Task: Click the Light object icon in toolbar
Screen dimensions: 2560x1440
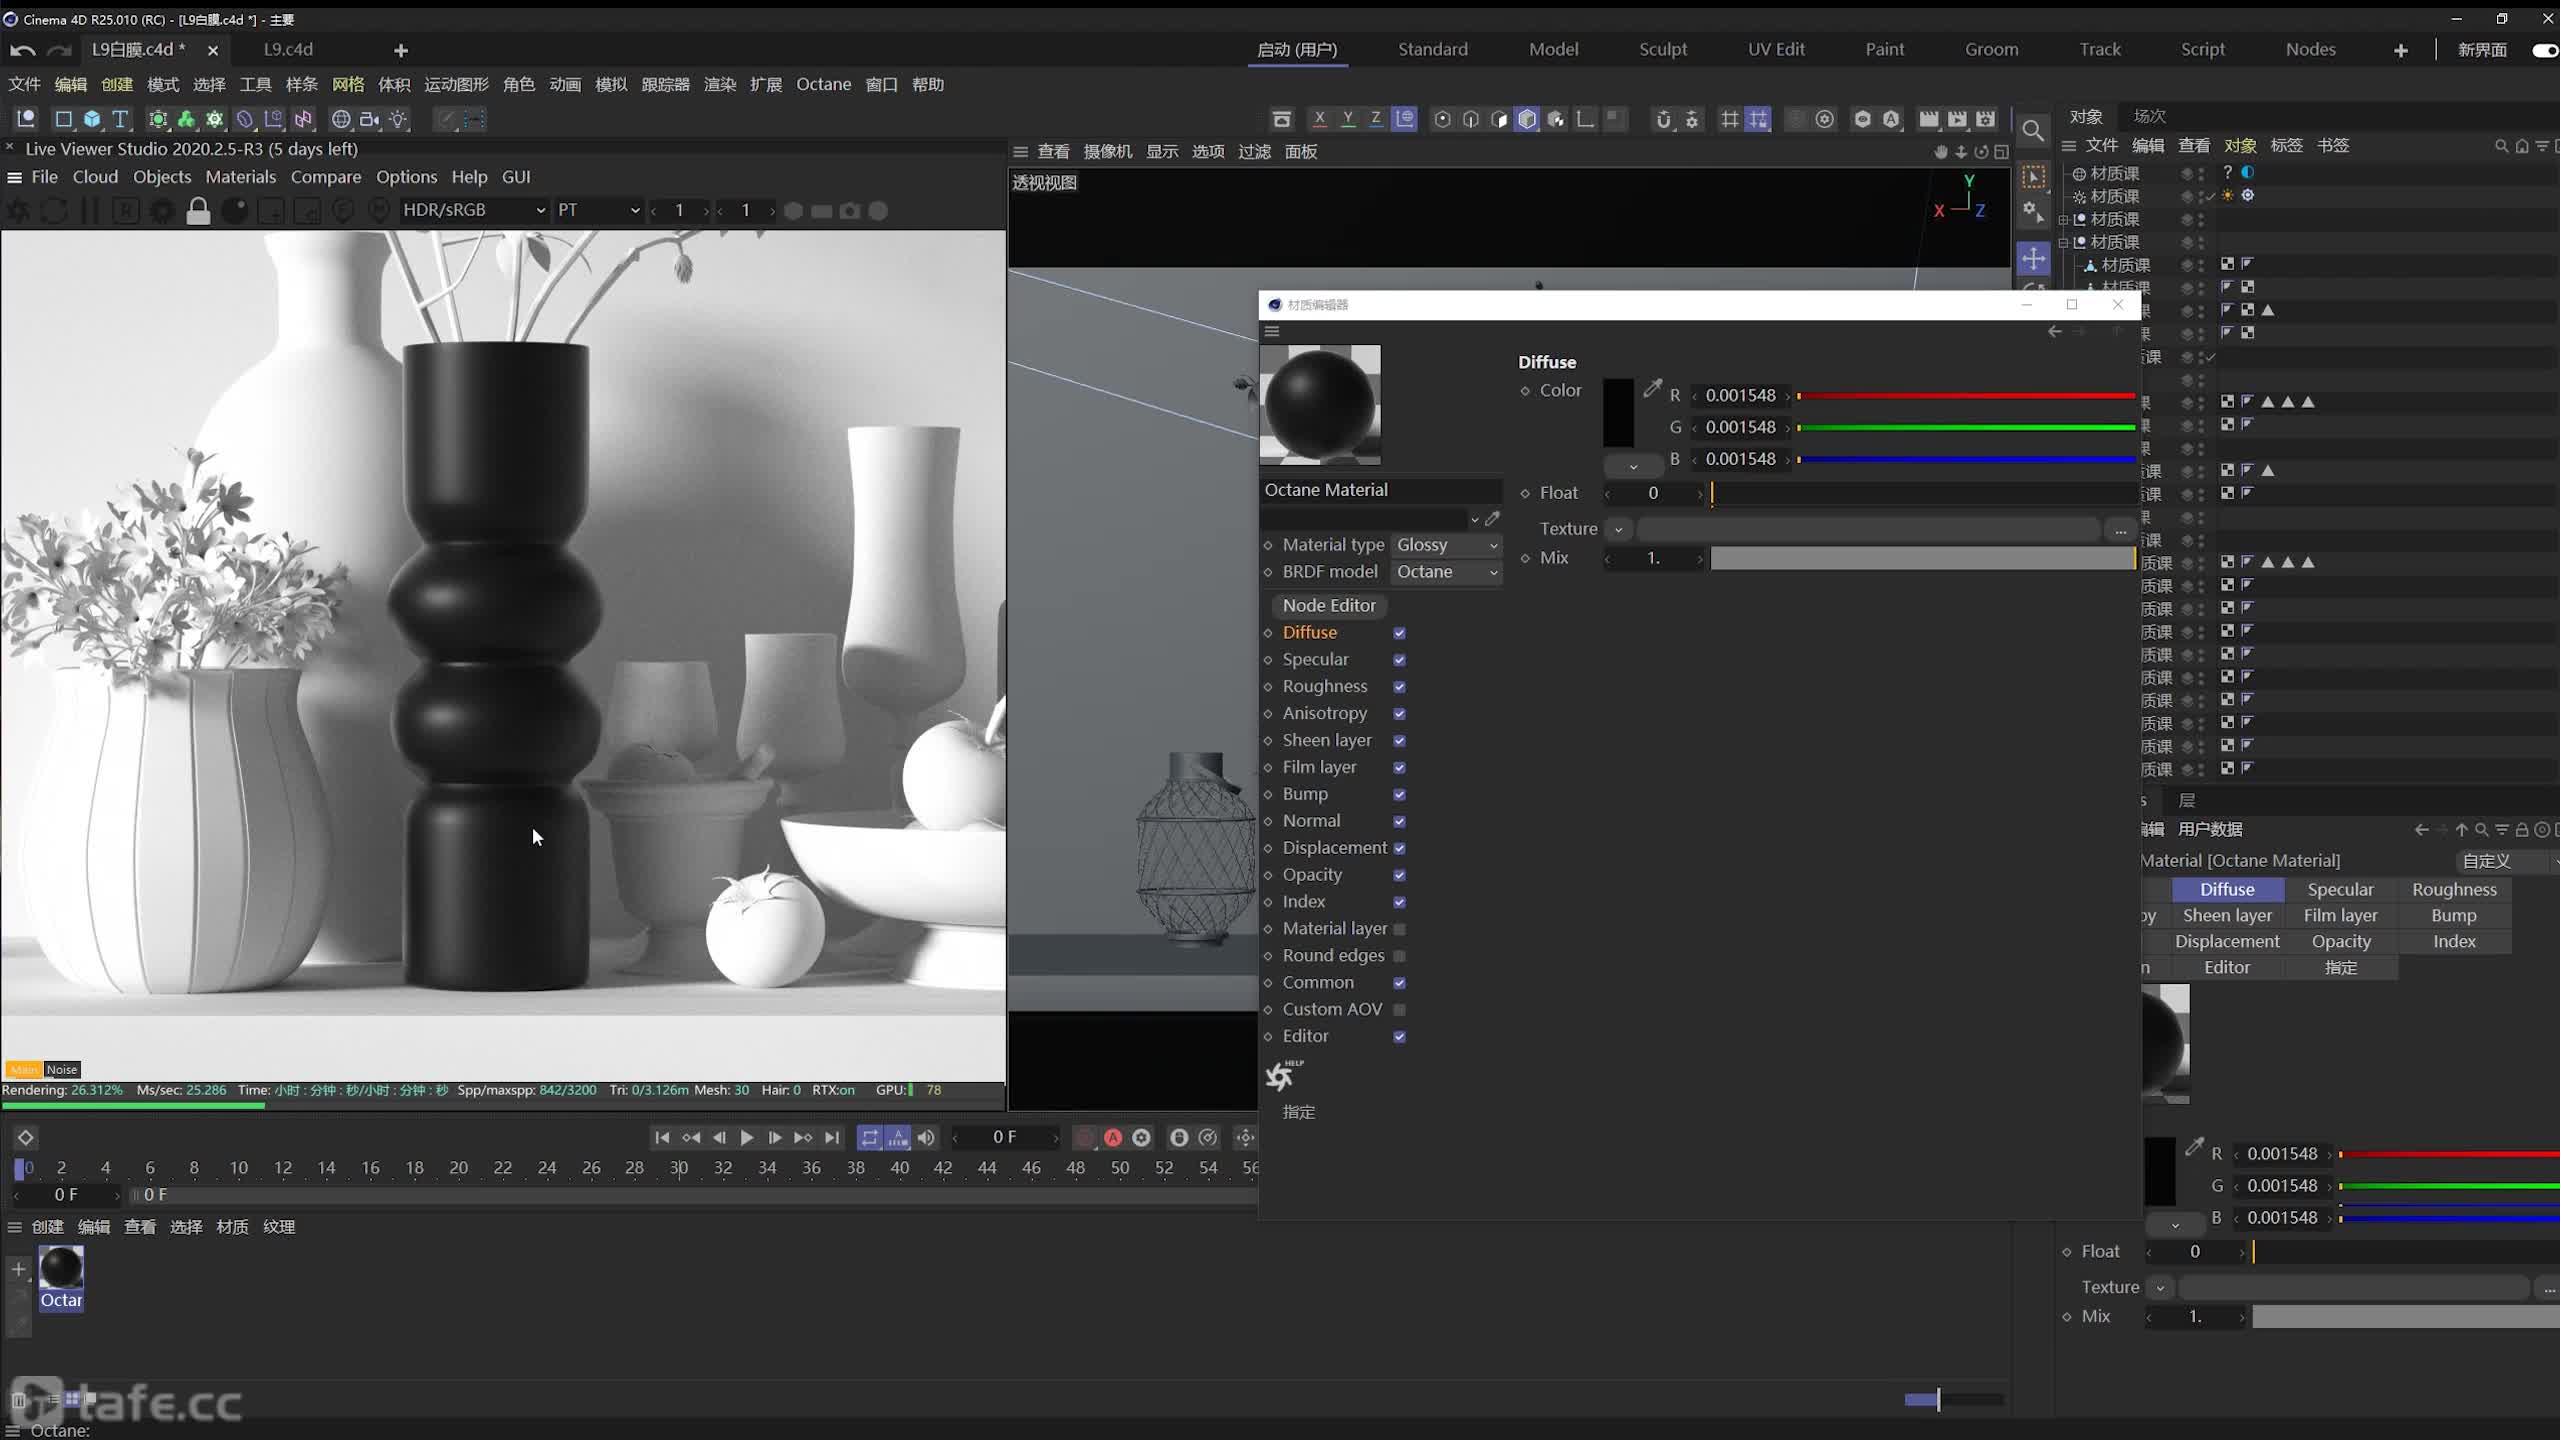Action: click(x=398, y=119)
